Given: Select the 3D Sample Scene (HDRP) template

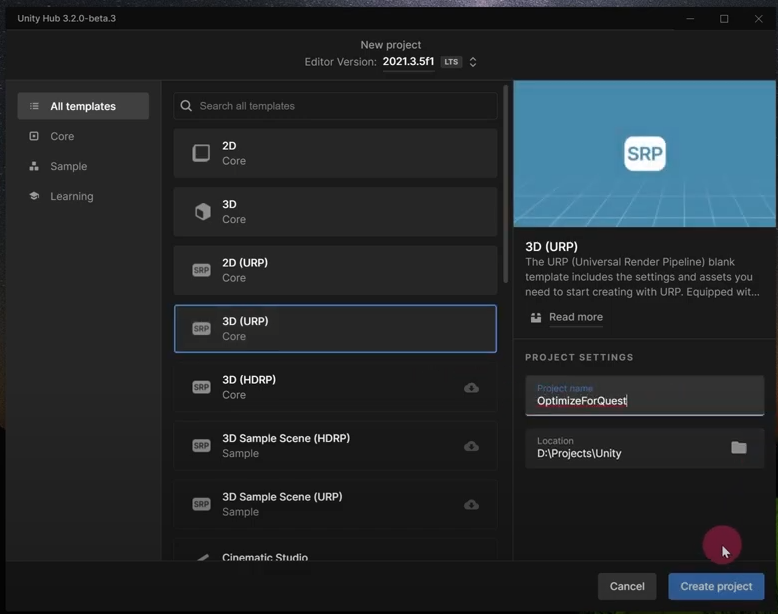Looking at the screenshot, I should click(335, 446).
